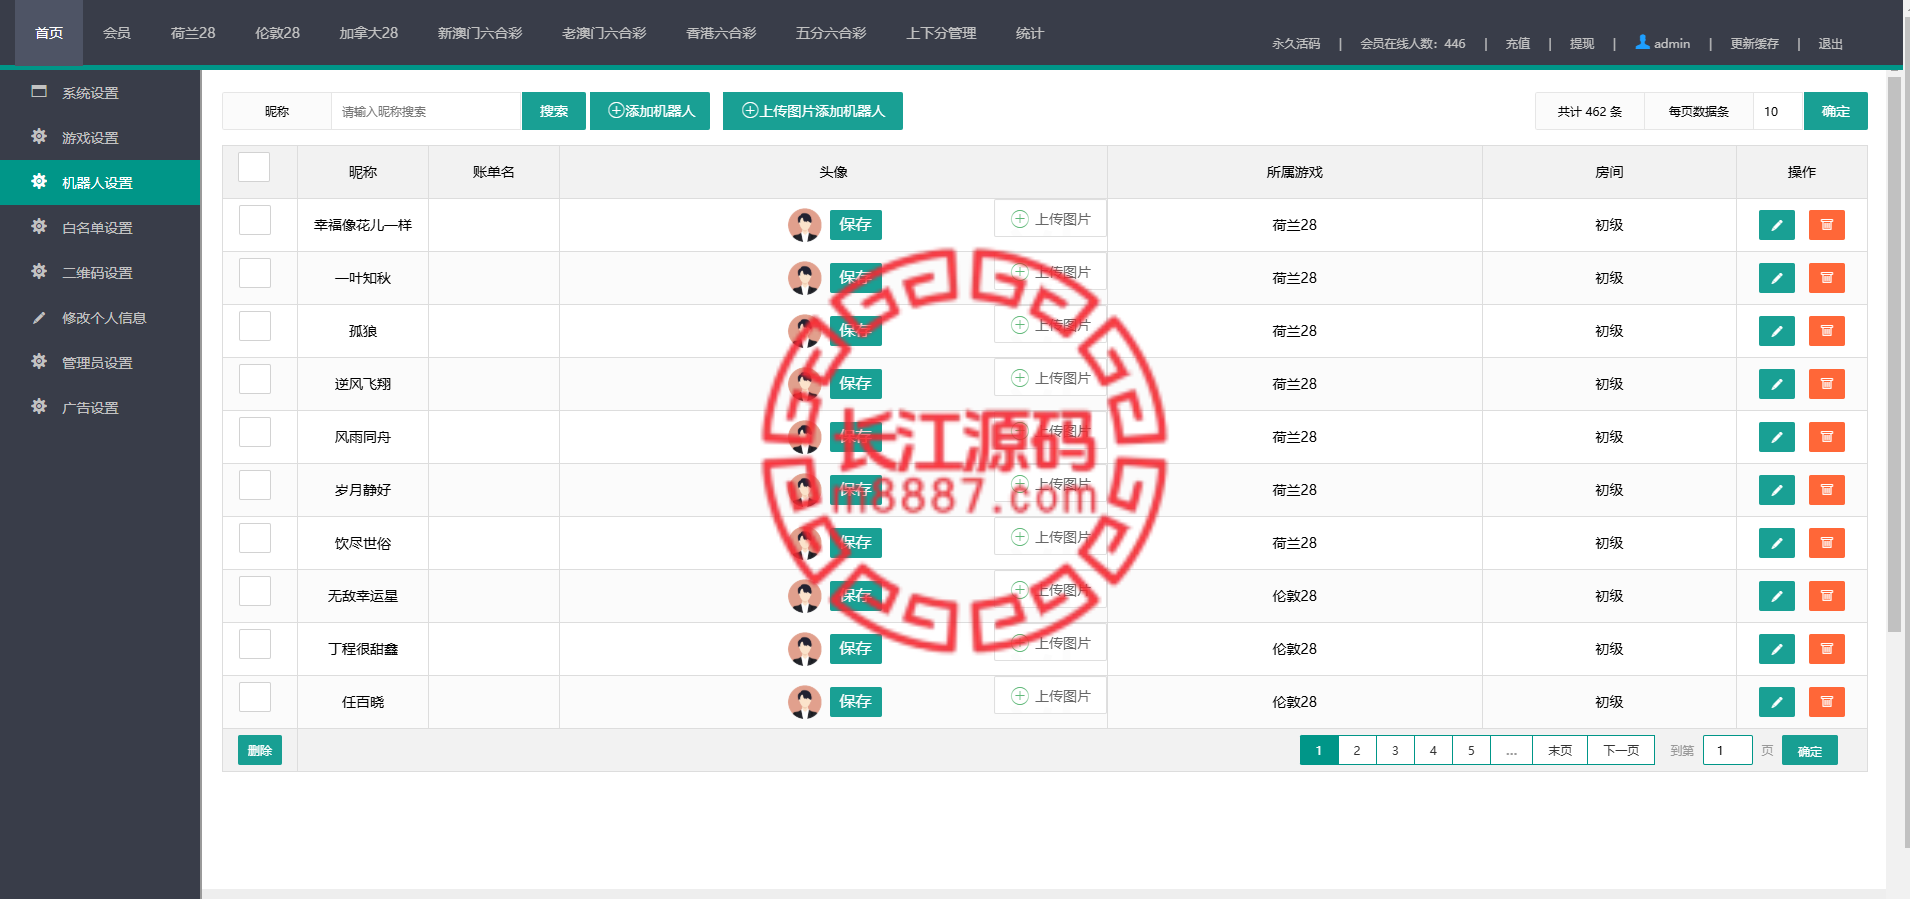Delete the 逆风飞翔 robot row
This screenshot has width=1910, height=899.
(x=1826, y=384)
